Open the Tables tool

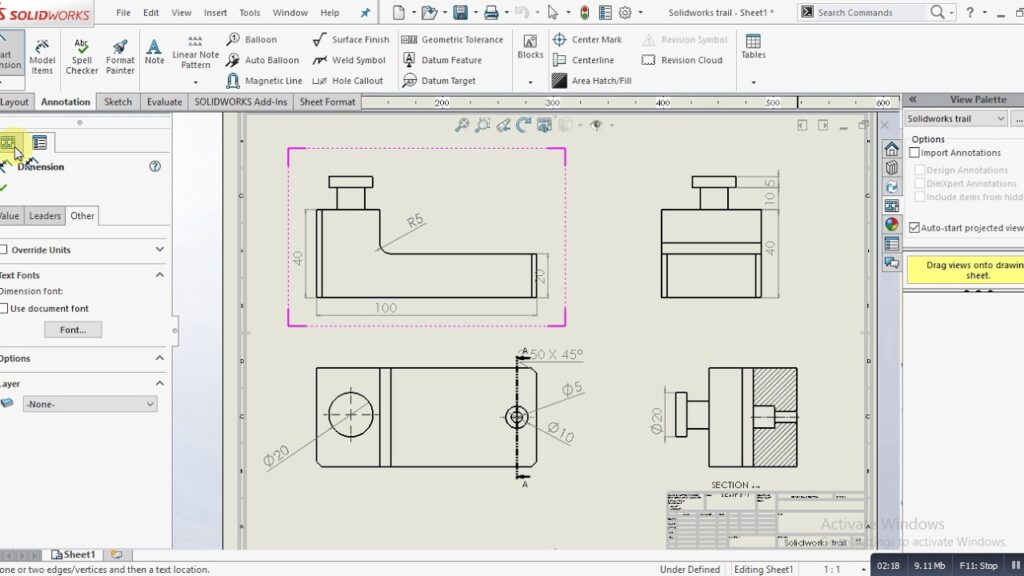(753, 47)
